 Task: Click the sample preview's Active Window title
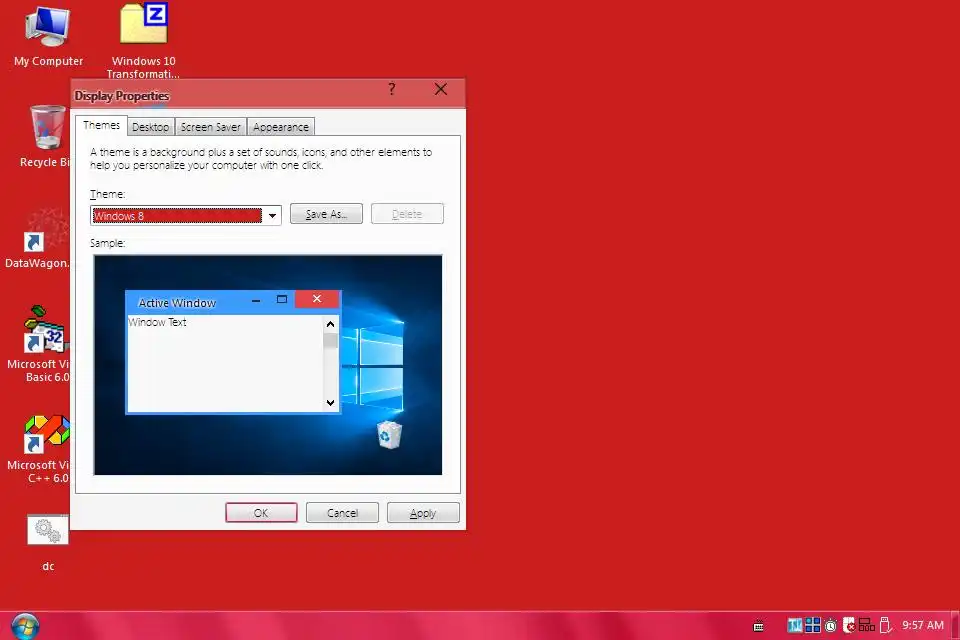(177, 303)
